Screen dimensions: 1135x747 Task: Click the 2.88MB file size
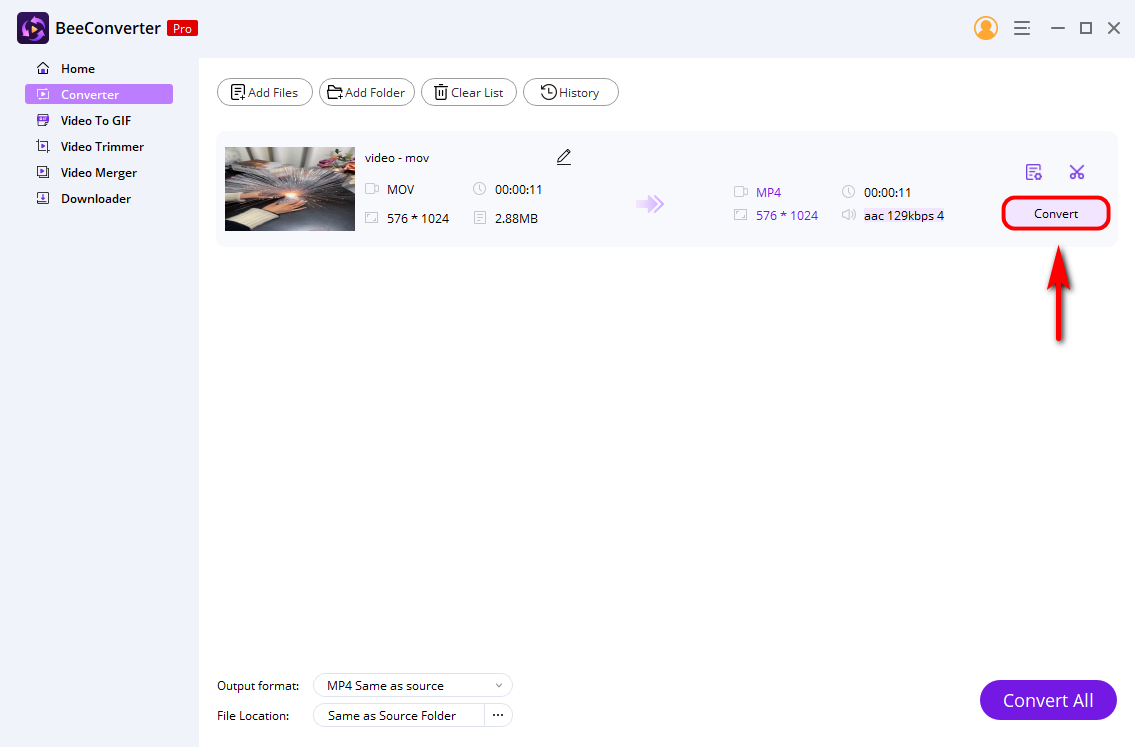click(x=516, y=219)
